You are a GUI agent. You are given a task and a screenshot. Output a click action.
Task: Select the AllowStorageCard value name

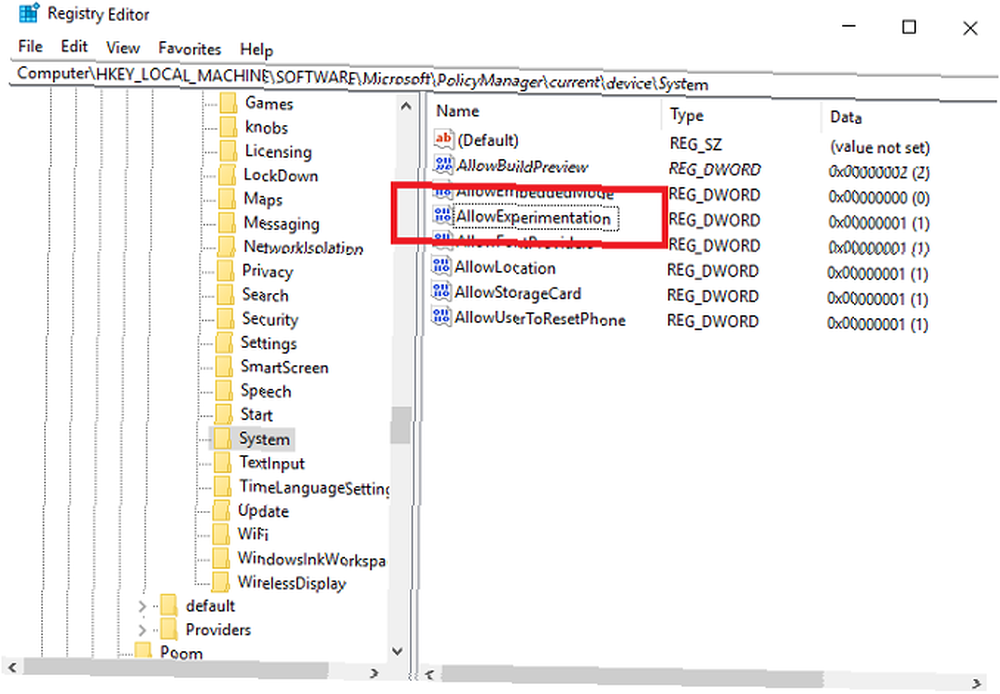518,293
